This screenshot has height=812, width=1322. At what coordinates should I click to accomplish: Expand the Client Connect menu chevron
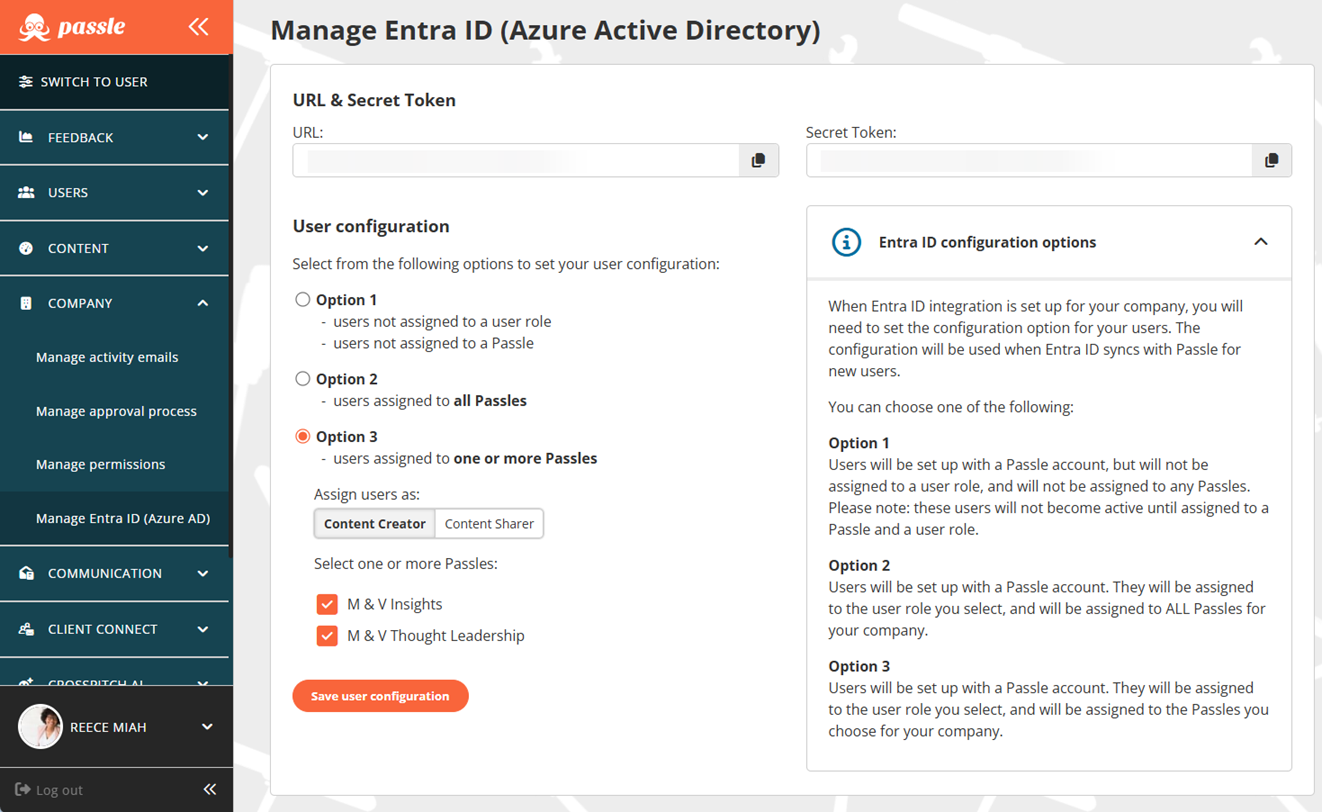pyautogui.click(x=203, y=629)
